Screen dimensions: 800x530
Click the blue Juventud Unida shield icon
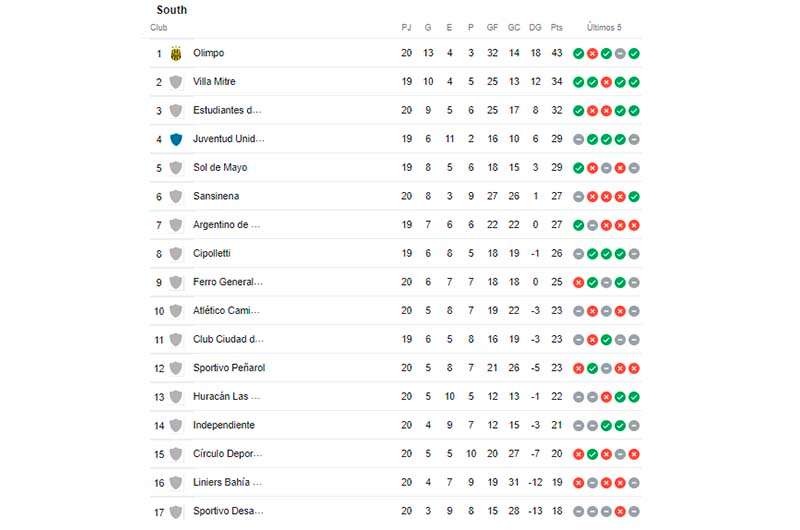click(x=176, y=139)
